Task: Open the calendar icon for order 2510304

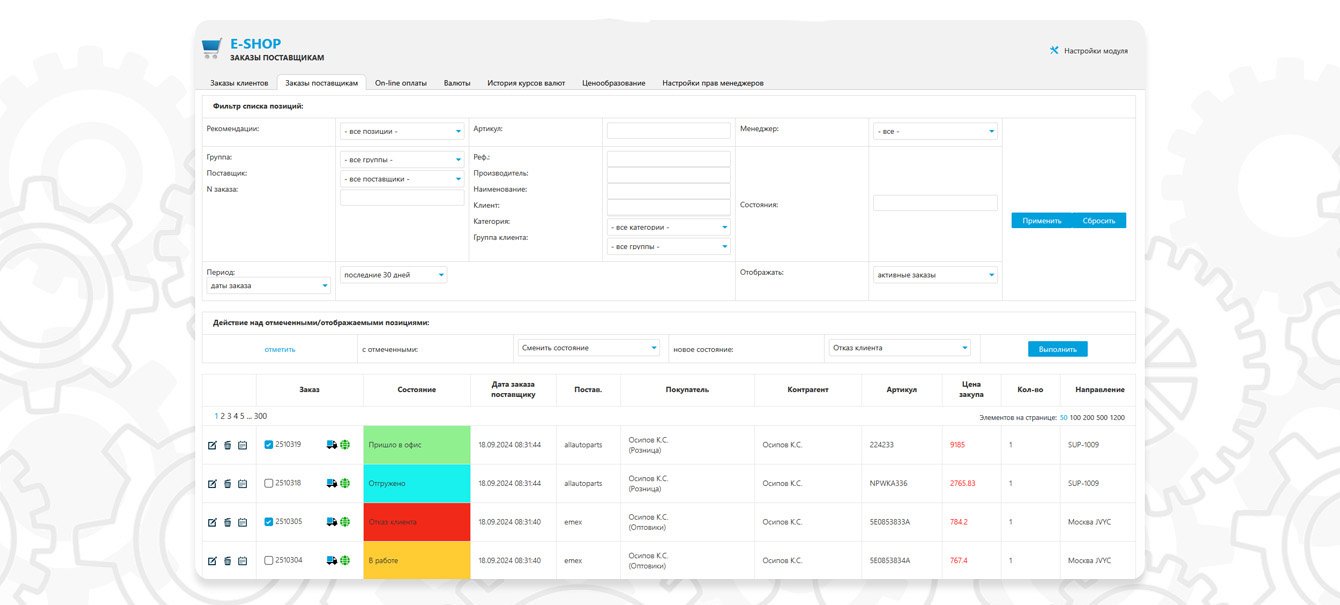Action: click(242, 560)
